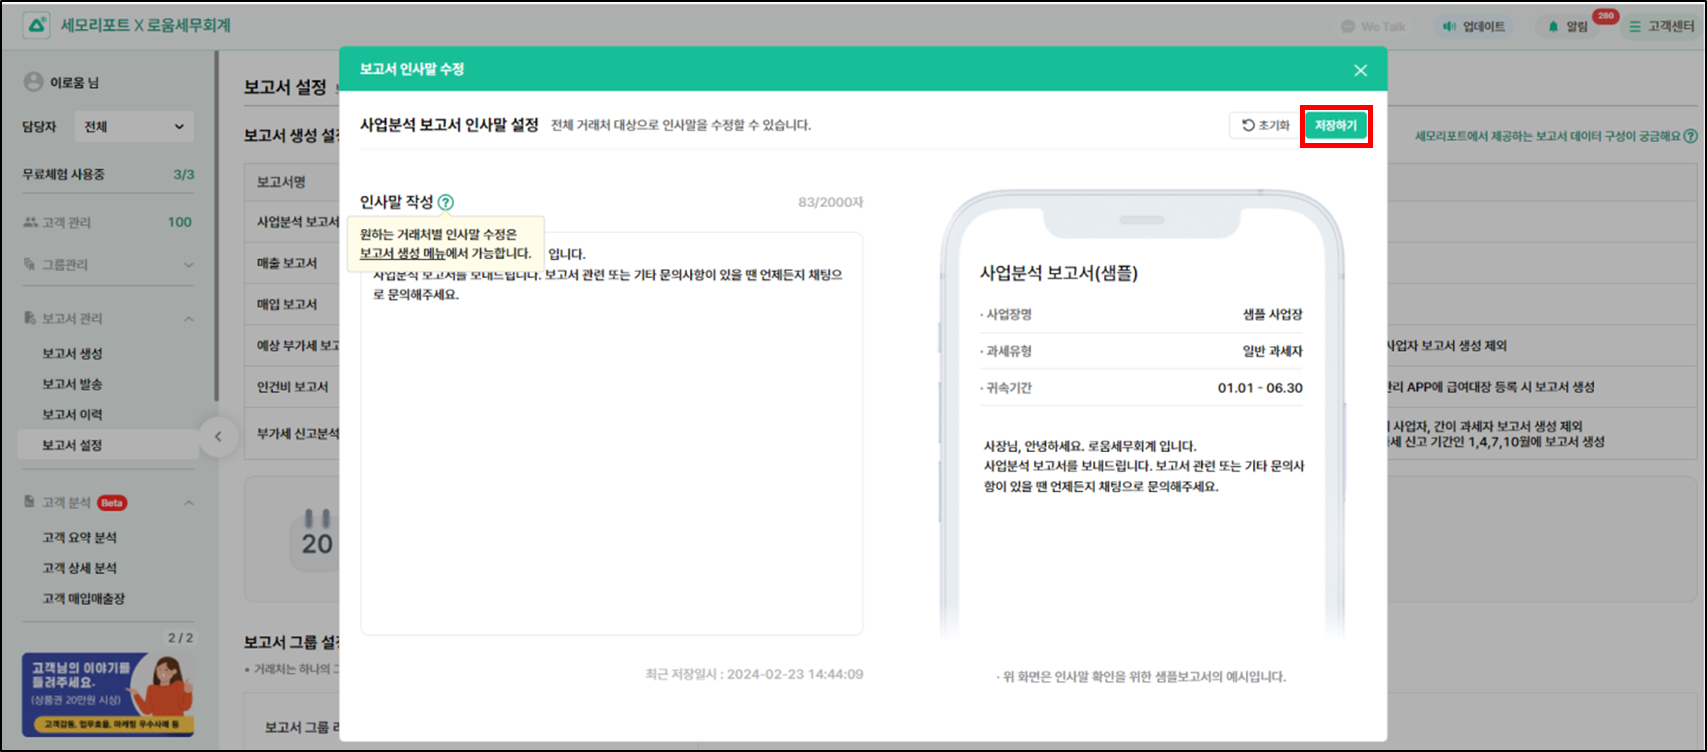
Task: Click the customer feedback promo banner
Action: (108, 694)
